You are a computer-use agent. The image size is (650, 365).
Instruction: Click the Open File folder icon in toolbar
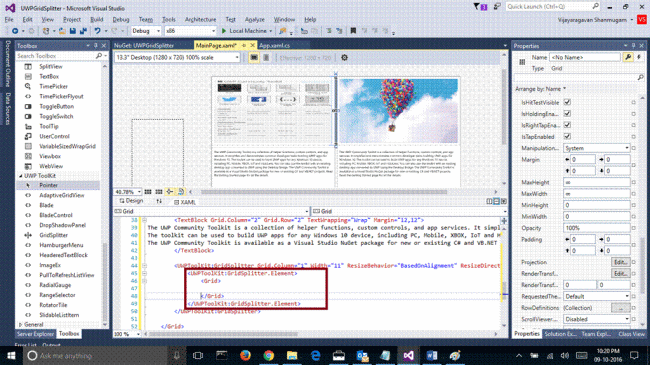(62, 31)
